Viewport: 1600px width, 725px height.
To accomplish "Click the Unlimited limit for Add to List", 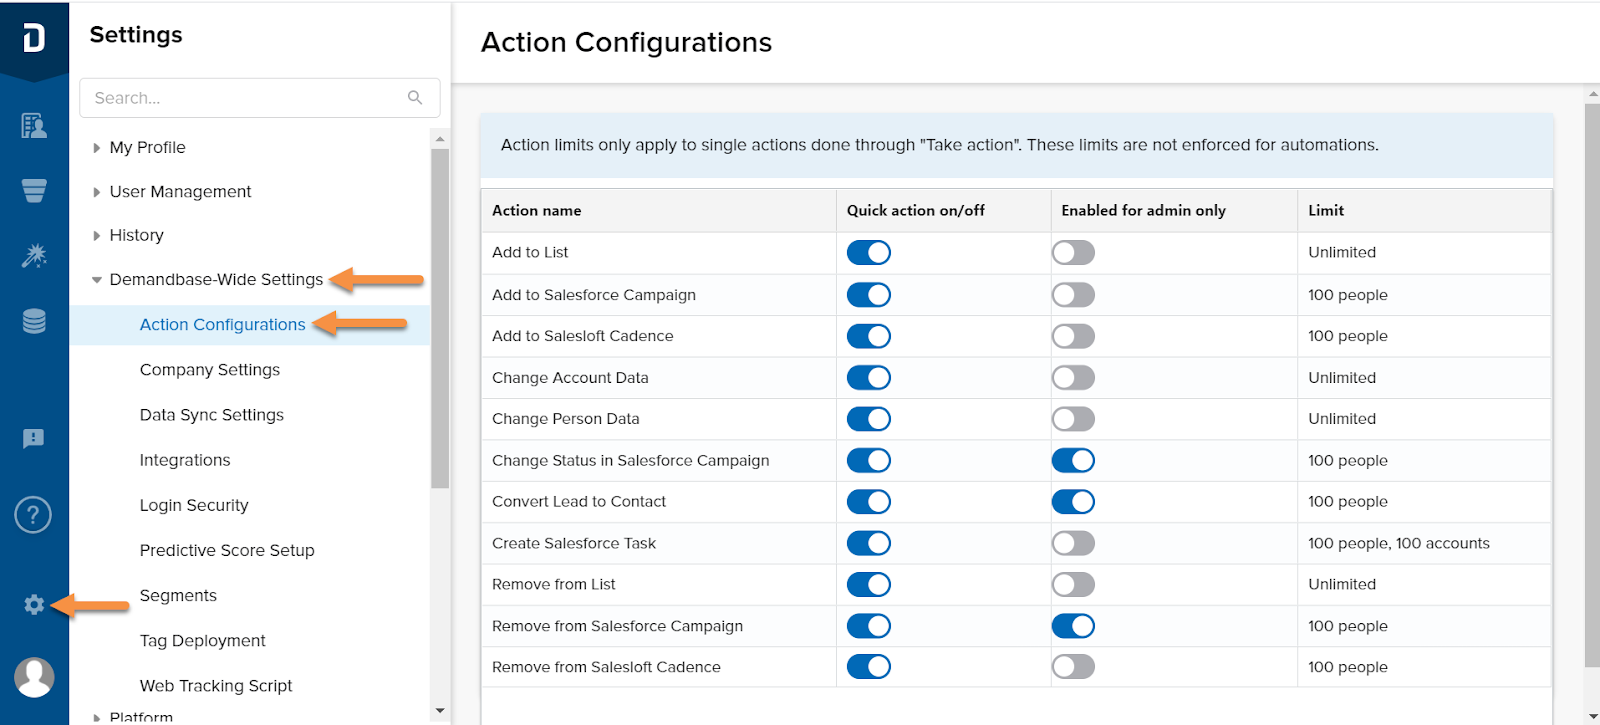I will click(x=1342, y=252).
